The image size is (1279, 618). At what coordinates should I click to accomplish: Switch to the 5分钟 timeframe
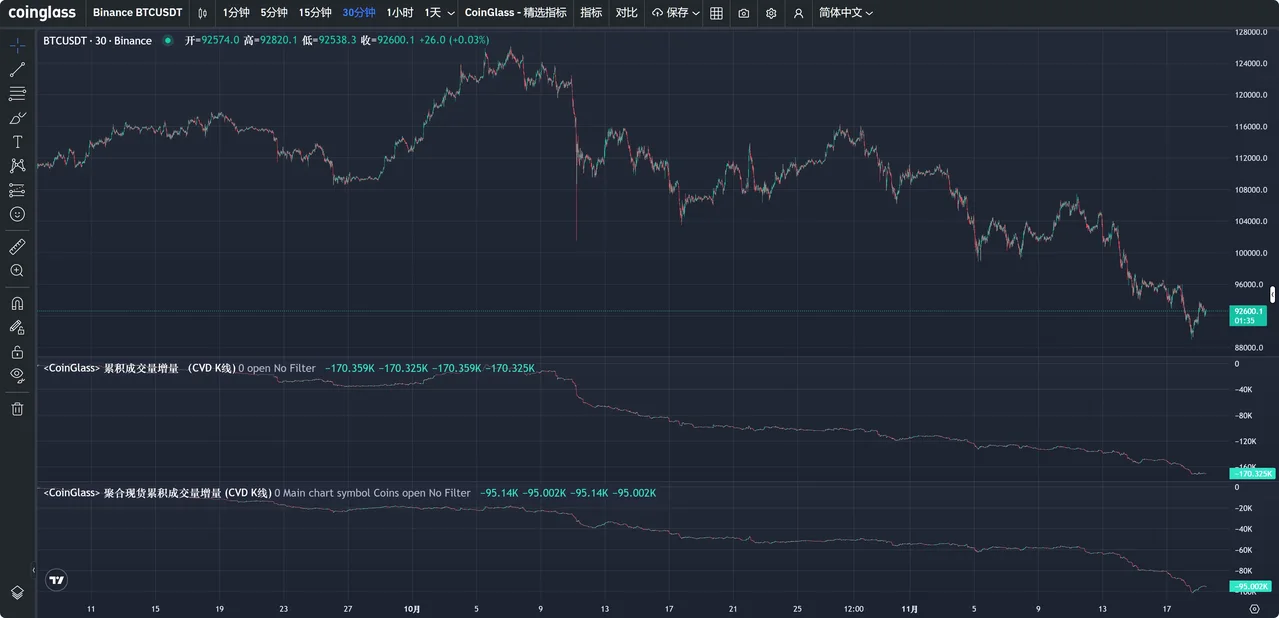274,13
